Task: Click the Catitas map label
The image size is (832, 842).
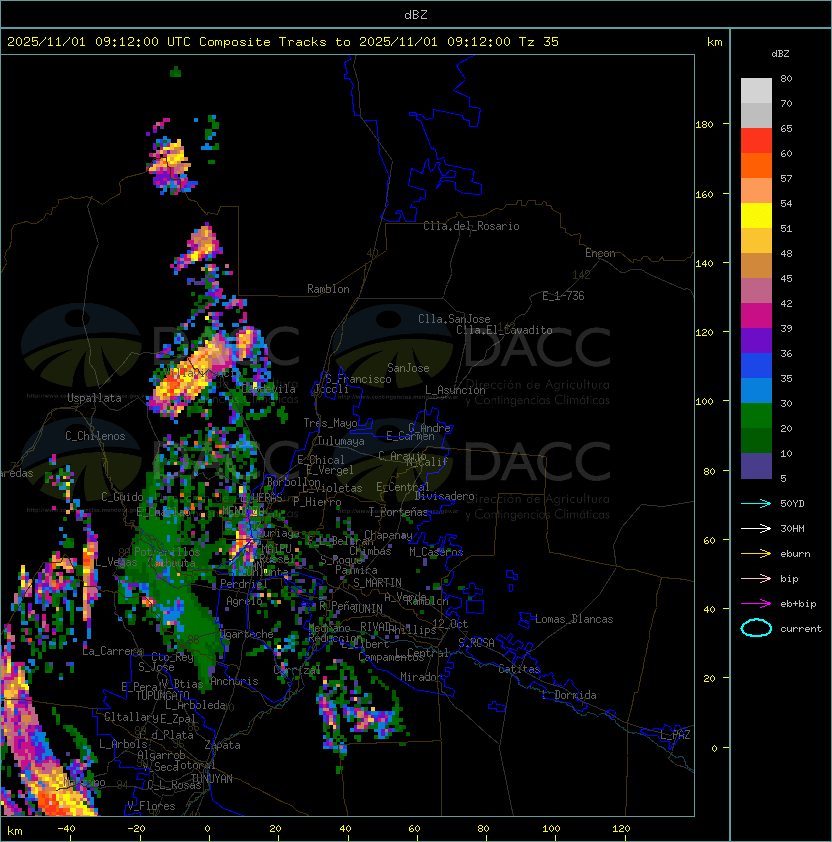Action: (519, 669)
